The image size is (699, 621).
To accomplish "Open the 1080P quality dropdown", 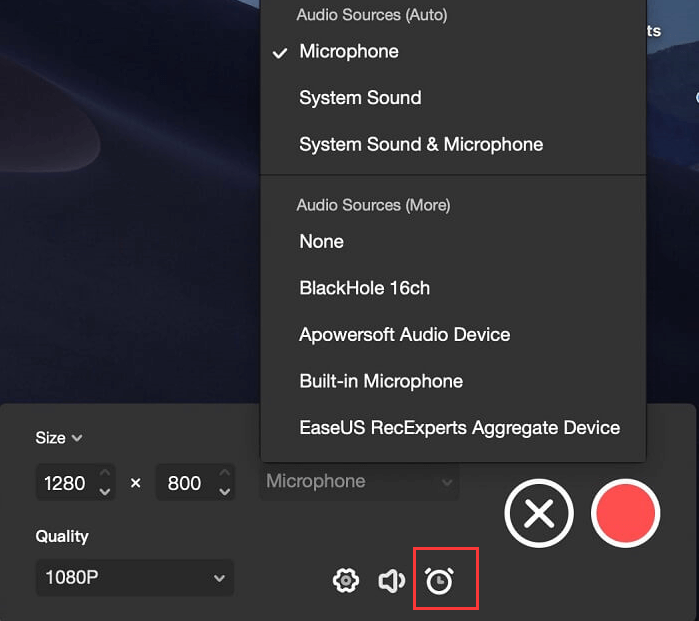I will [135, 577].
